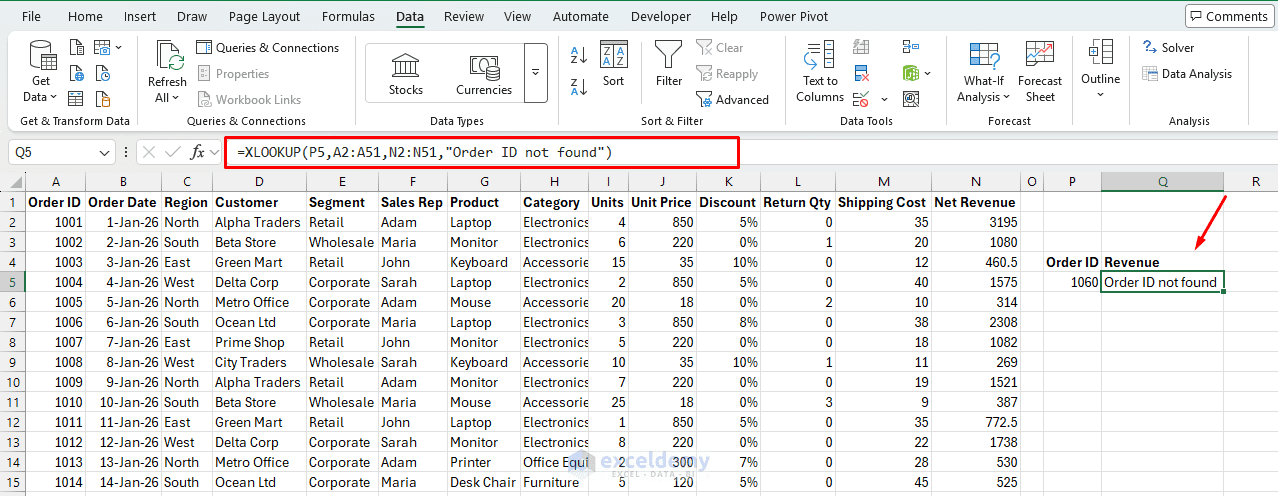Expand the Data Types gallery
This screenshot has height=496, width=1278.
pyautogui.click(x=536, y=72)
